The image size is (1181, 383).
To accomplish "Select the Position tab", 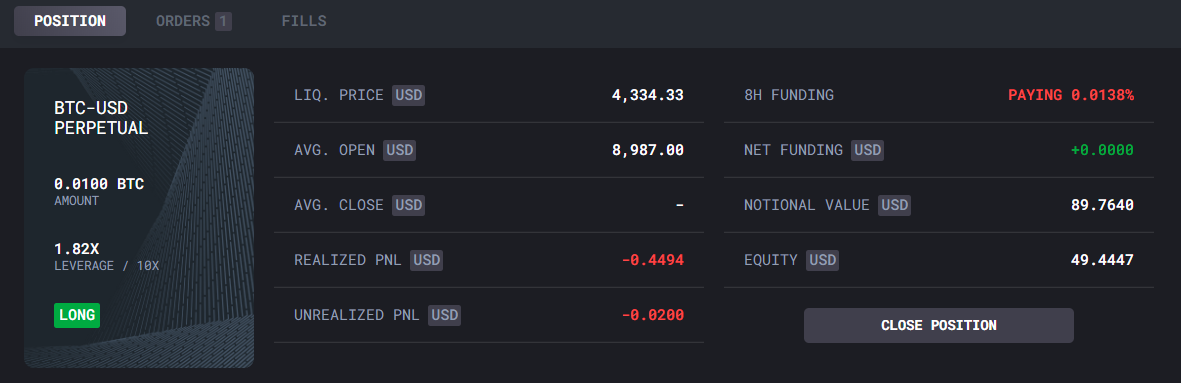I will (x=70, y=21).
